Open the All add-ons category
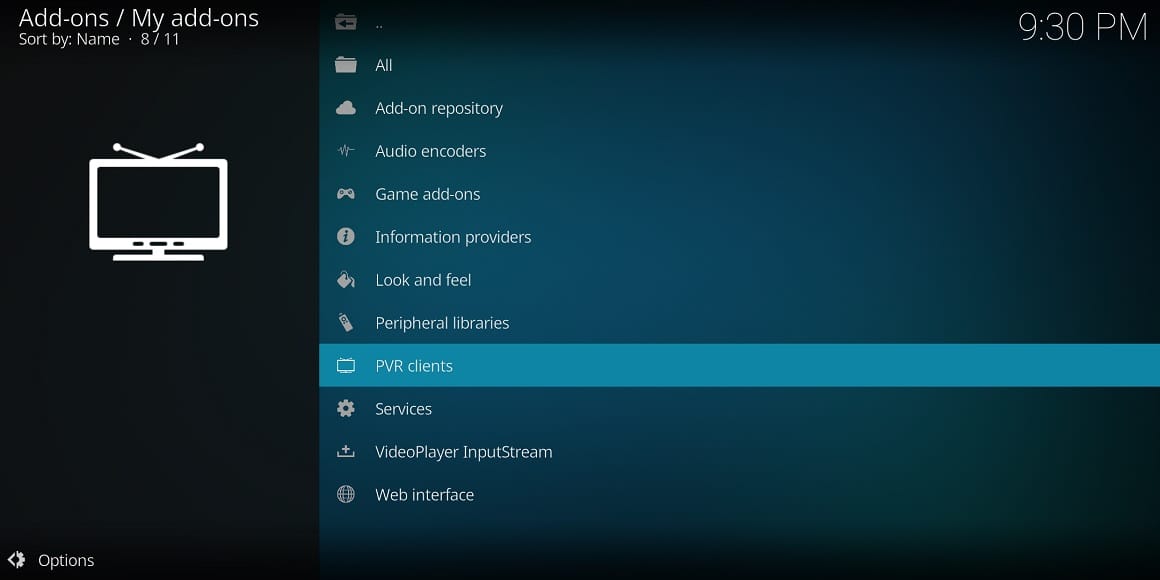The width and height of the screenshot is (1160, 580). click(x=384, y=65)
